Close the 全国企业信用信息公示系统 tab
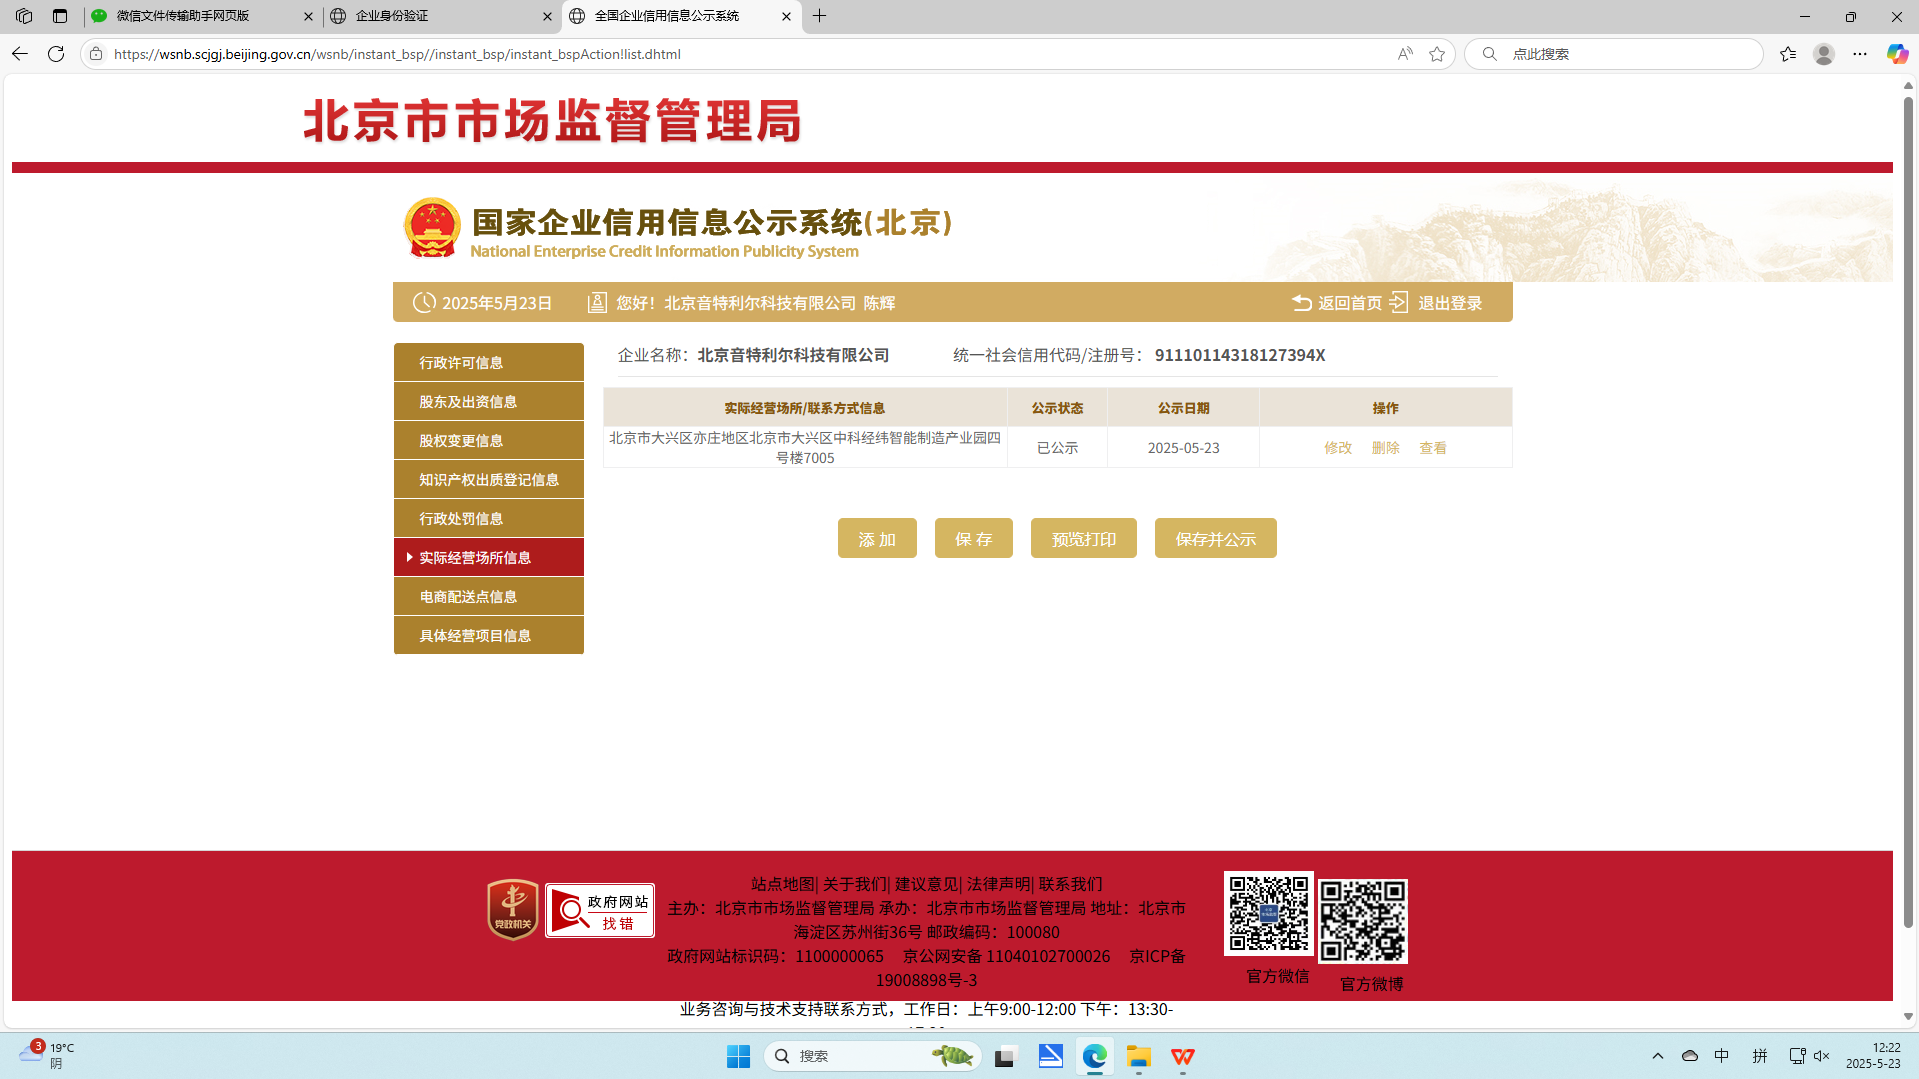Viewport: 1919px width, 1079px height. [786, 16]
